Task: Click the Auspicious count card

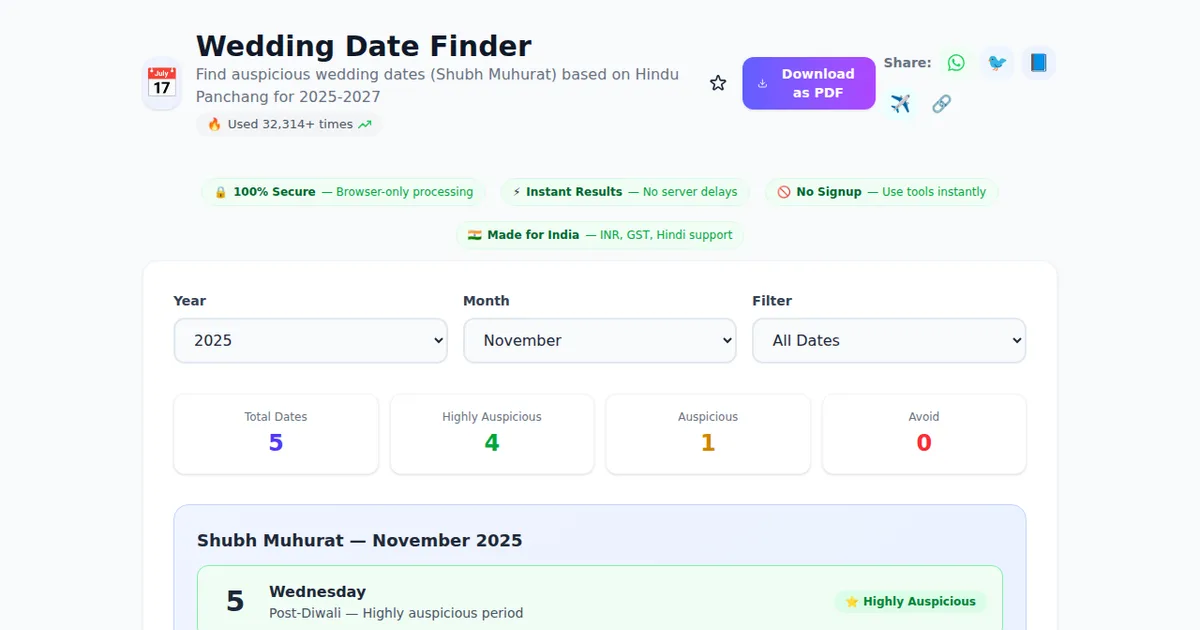Action: 708,434
